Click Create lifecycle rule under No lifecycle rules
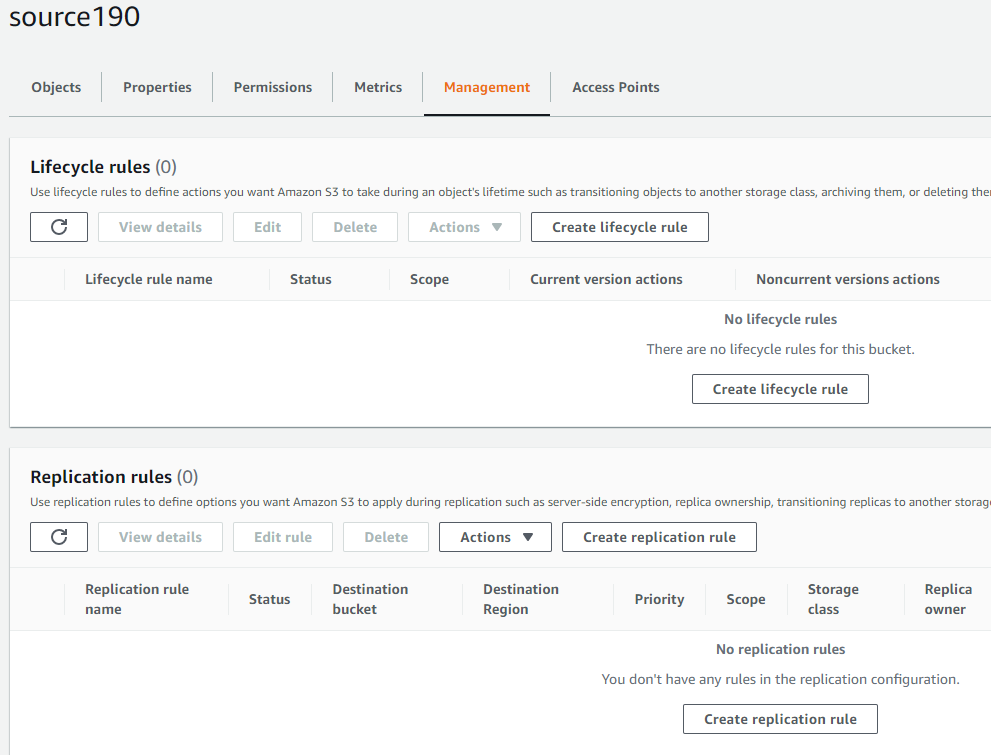The height and width of the screenshot is (755, 991). pyautogui.click(x=781, y=389)
